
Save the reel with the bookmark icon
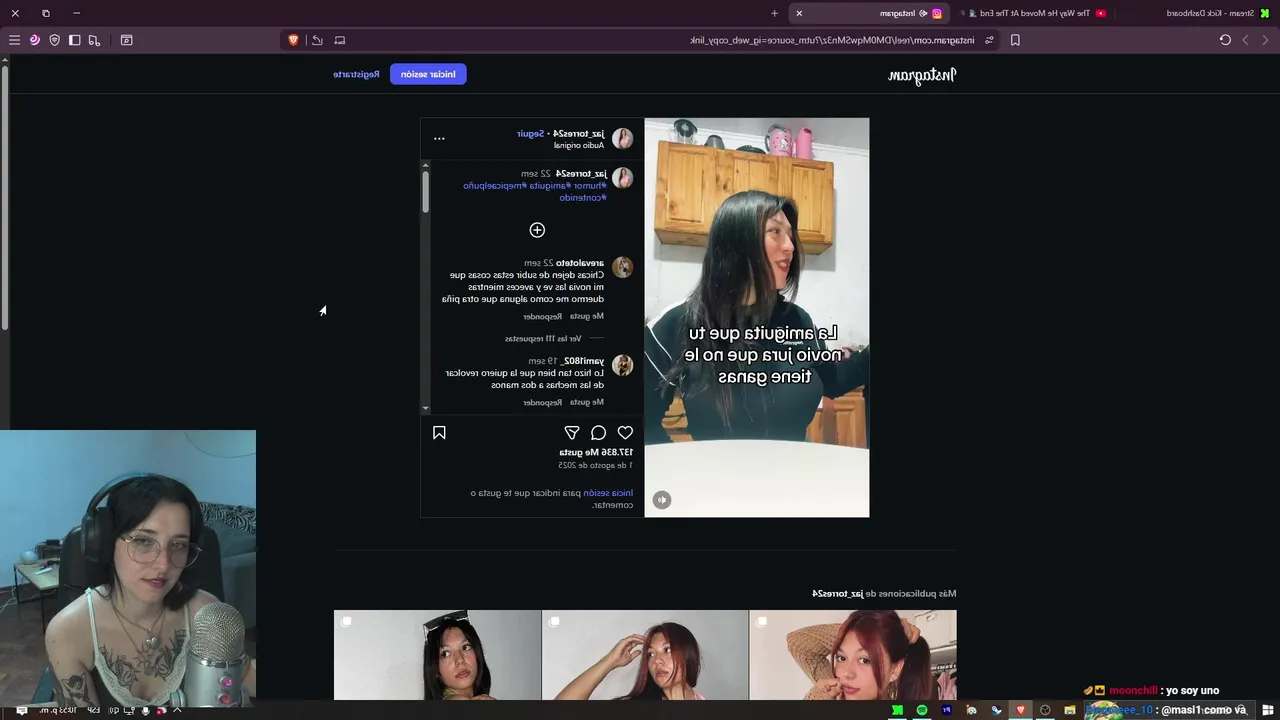439,433
